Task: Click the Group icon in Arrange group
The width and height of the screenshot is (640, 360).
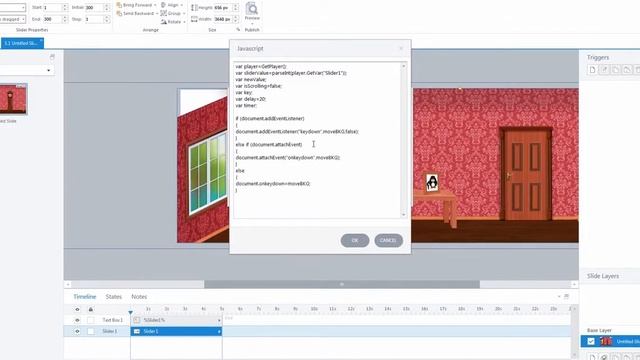Action: click(x=164, y=13)
